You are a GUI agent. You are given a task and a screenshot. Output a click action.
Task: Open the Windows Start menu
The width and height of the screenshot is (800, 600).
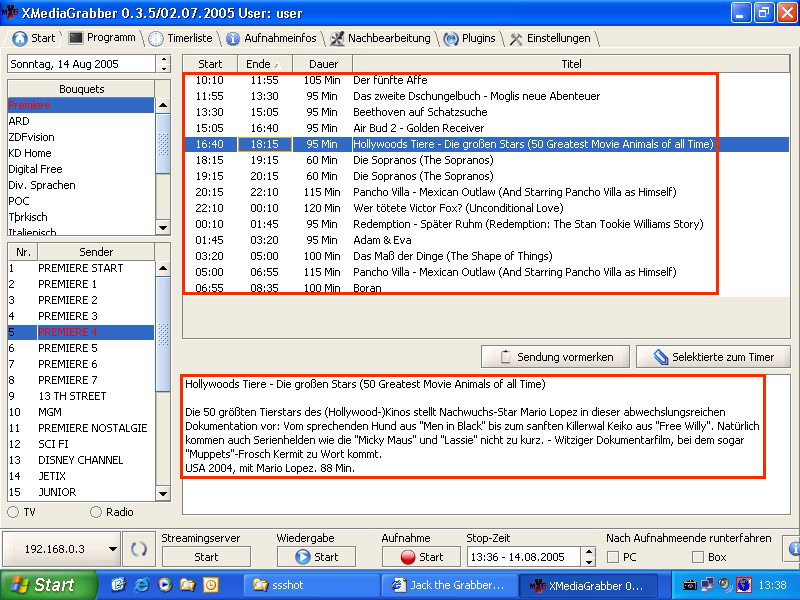coord(47,585)
